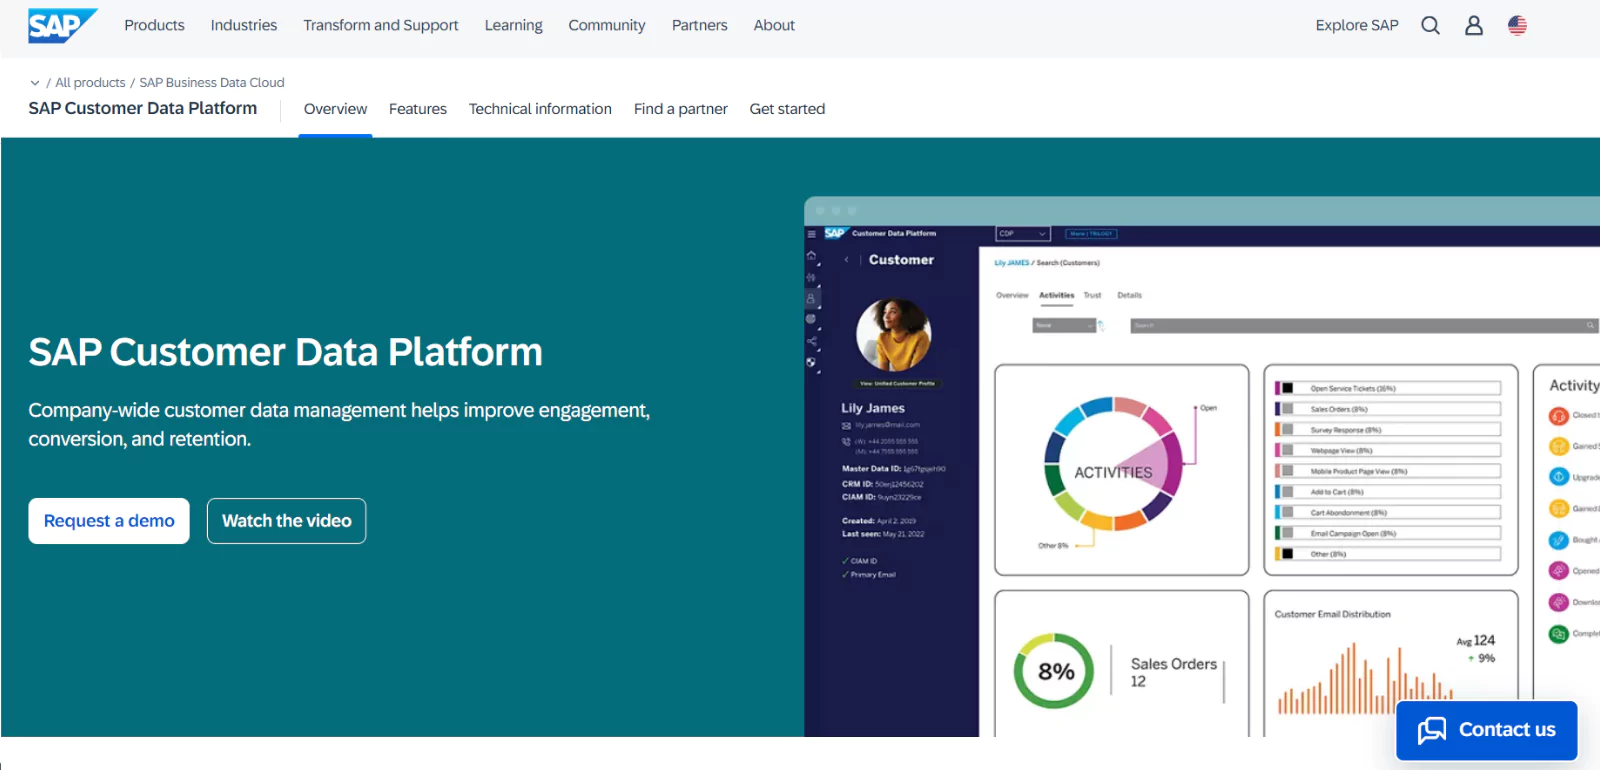Open the Find a partner tab
The image size is (1600, 770).
681,109
